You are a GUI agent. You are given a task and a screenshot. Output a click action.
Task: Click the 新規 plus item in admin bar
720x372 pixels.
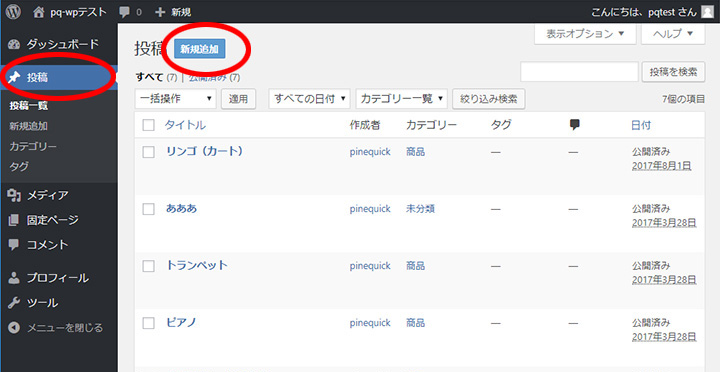click(x=173, y=12)
